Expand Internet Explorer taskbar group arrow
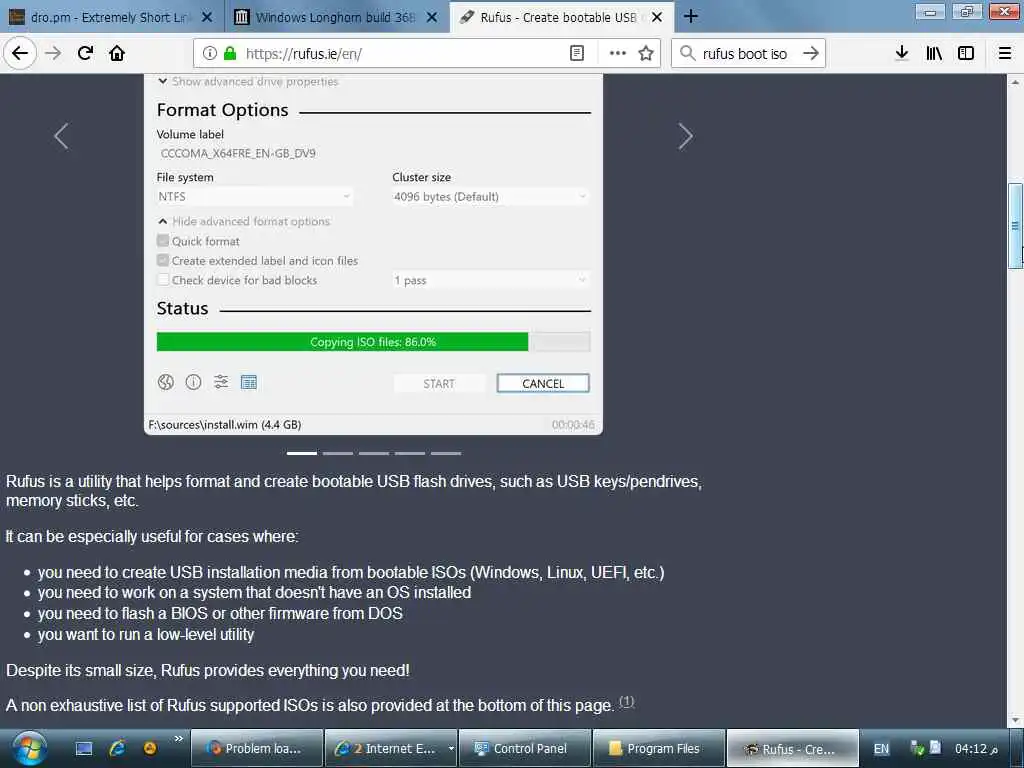 451,748
